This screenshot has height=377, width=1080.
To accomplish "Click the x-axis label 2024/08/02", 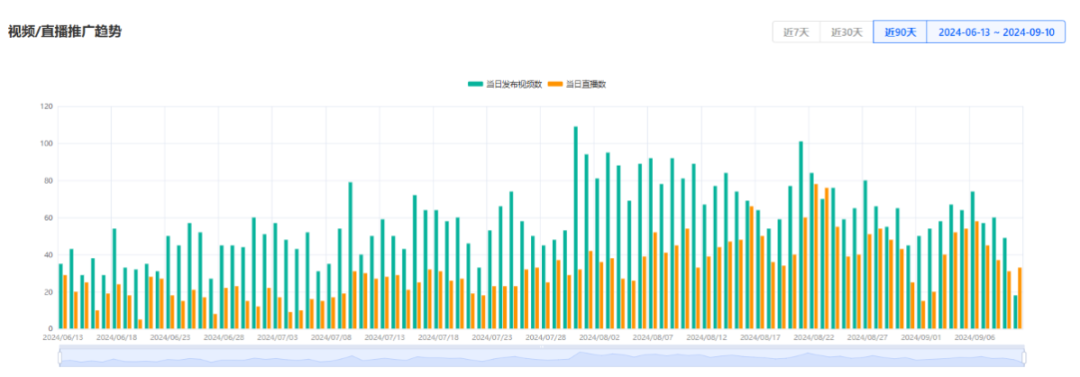I will tap(599, 338).
